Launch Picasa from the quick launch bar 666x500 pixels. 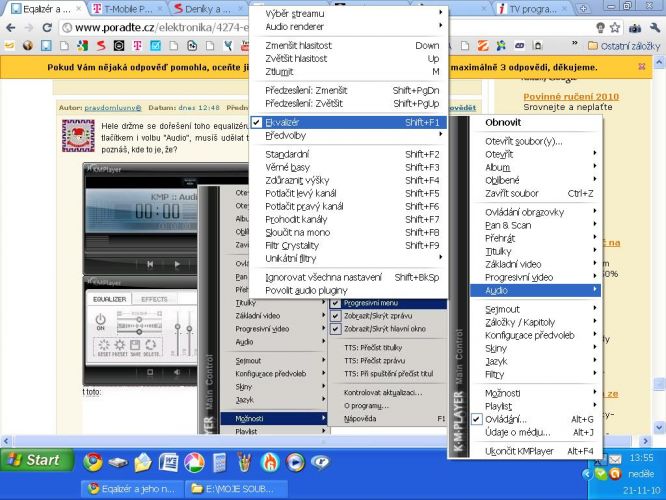(x=194, y=462)
